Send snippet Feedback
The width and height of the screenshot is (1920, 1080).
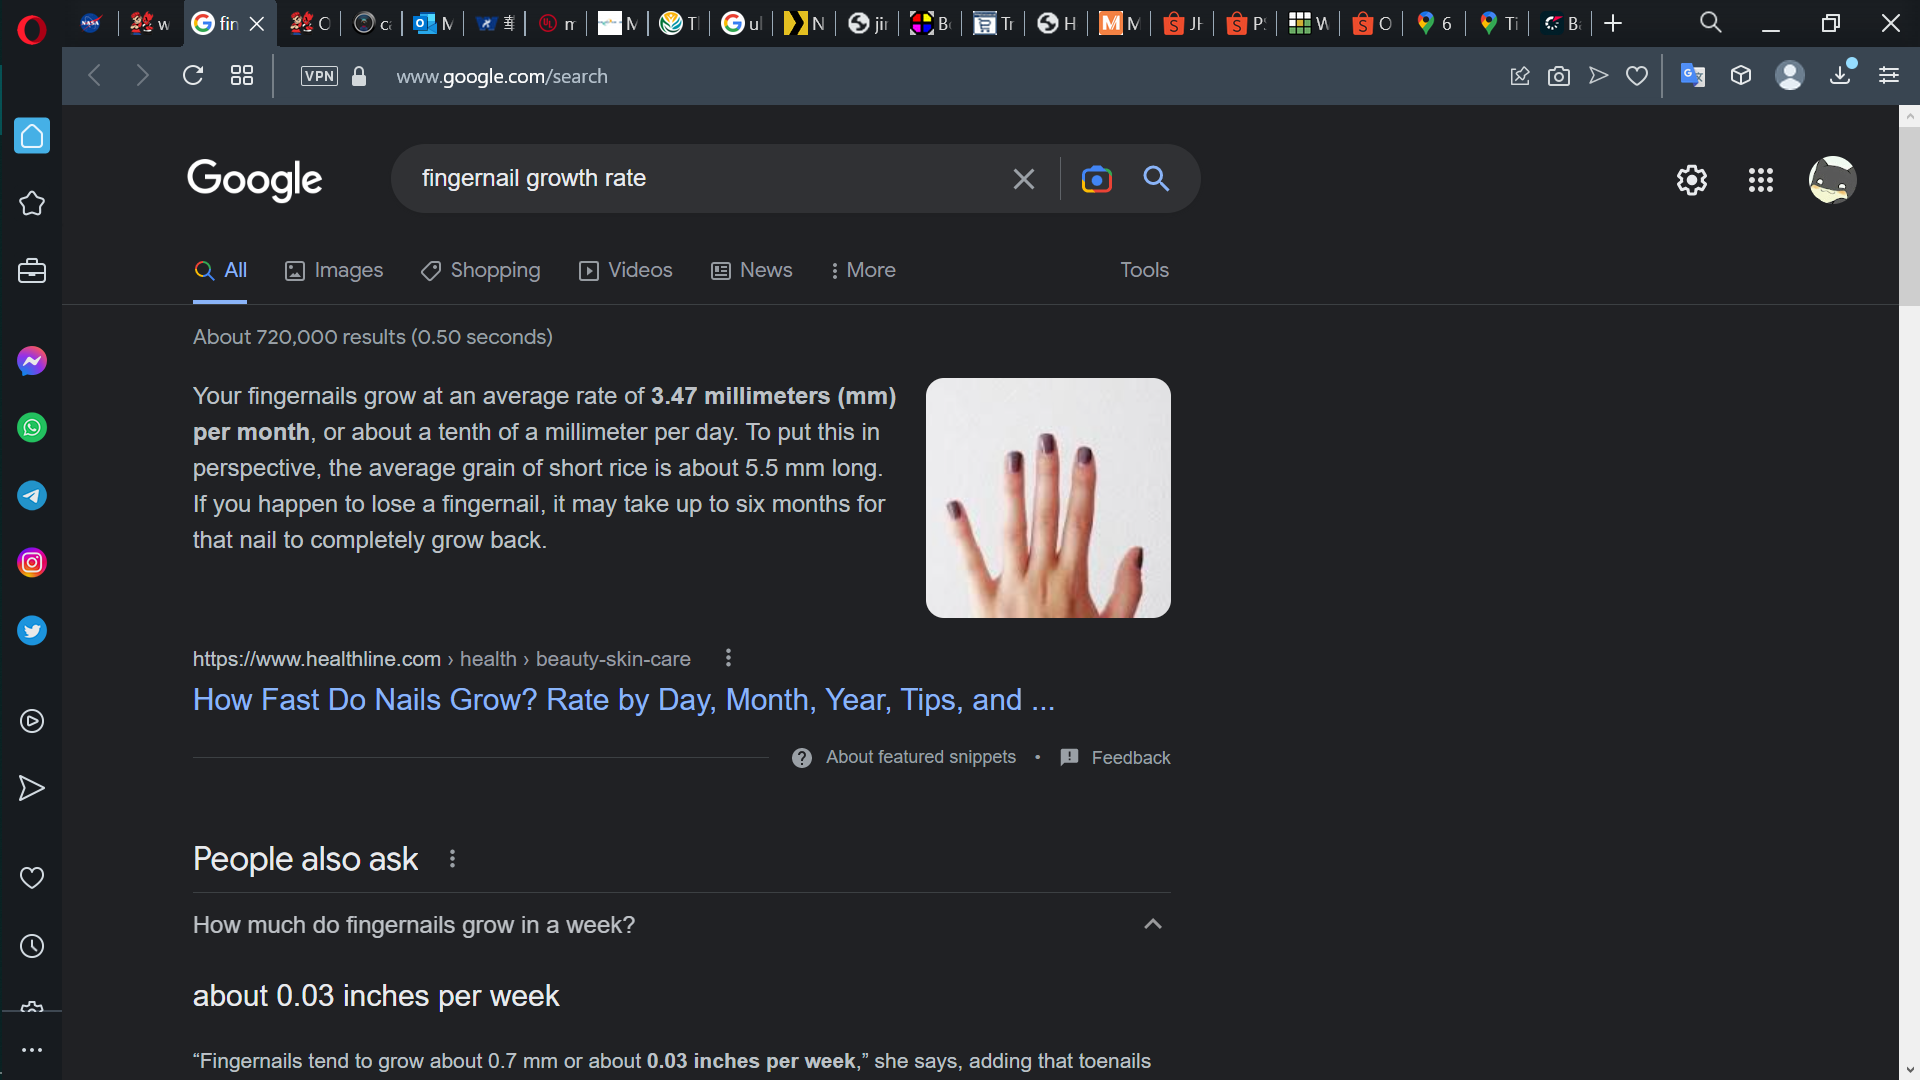click(1115, 758)
